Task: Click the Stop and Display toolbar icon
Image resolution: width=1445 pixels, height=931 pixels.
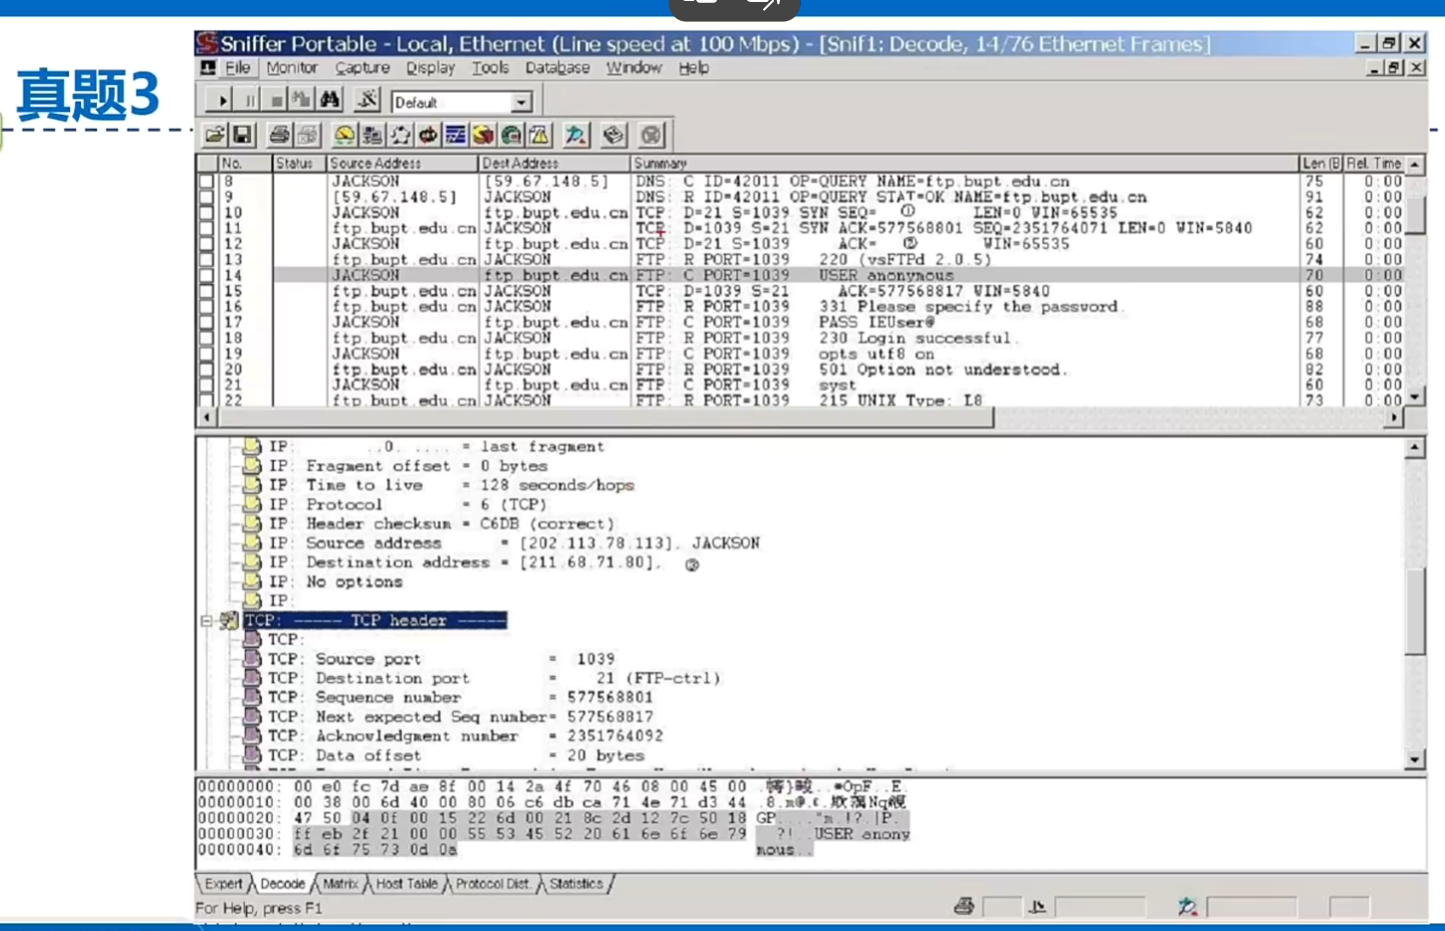Action: pyautogui.click(x=301, y=101)
